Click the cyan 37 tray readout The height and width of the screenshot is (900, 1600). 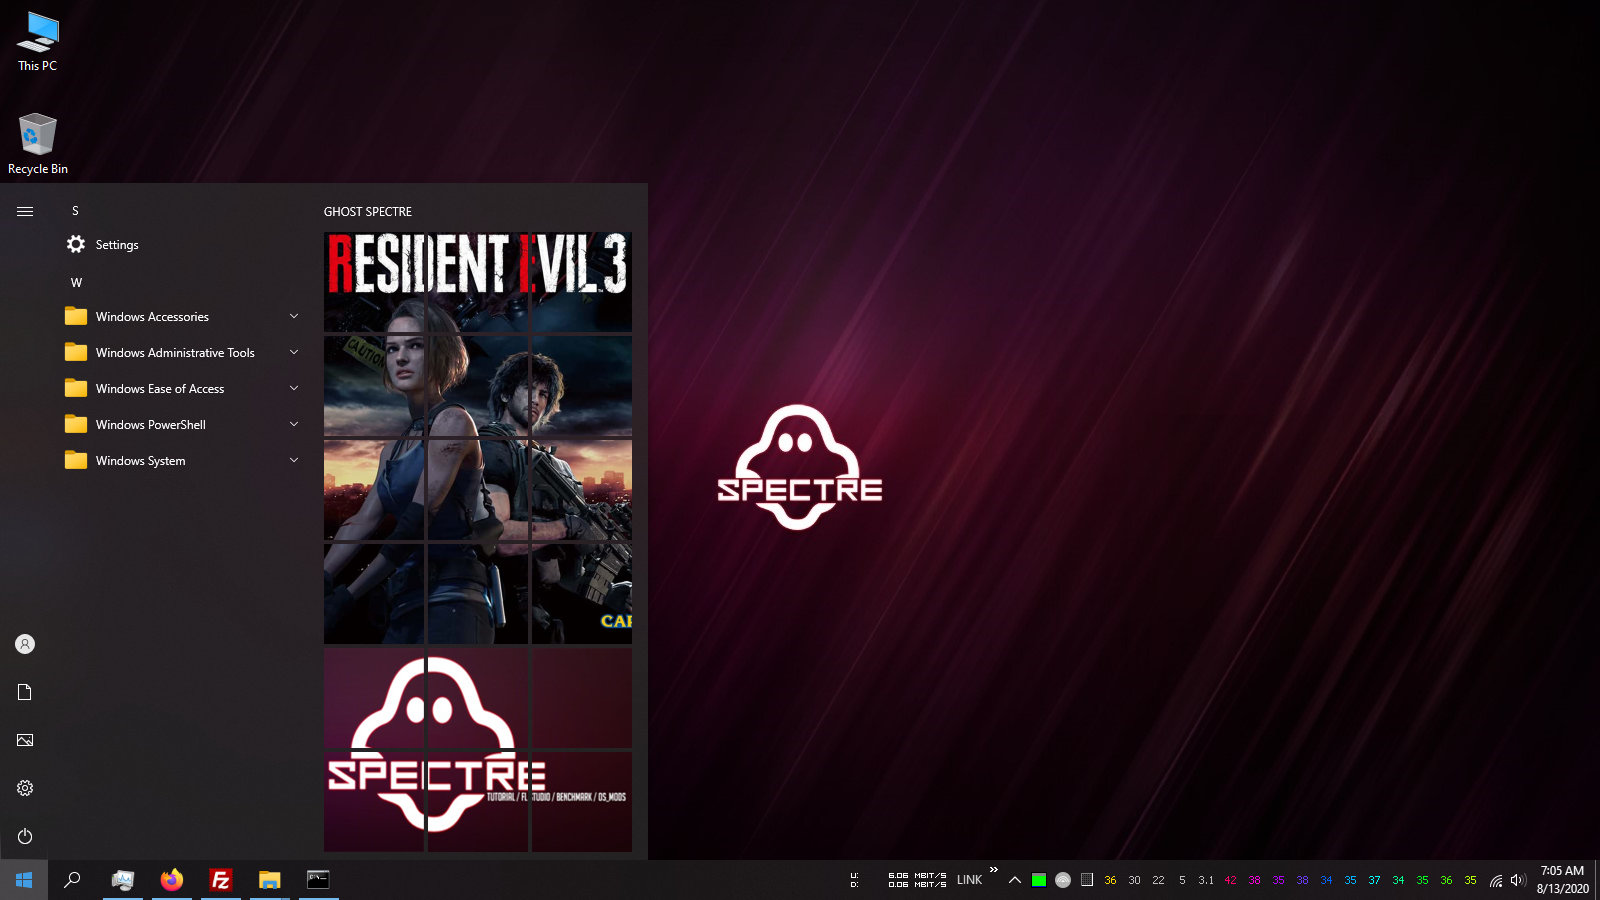point(1374,880)
